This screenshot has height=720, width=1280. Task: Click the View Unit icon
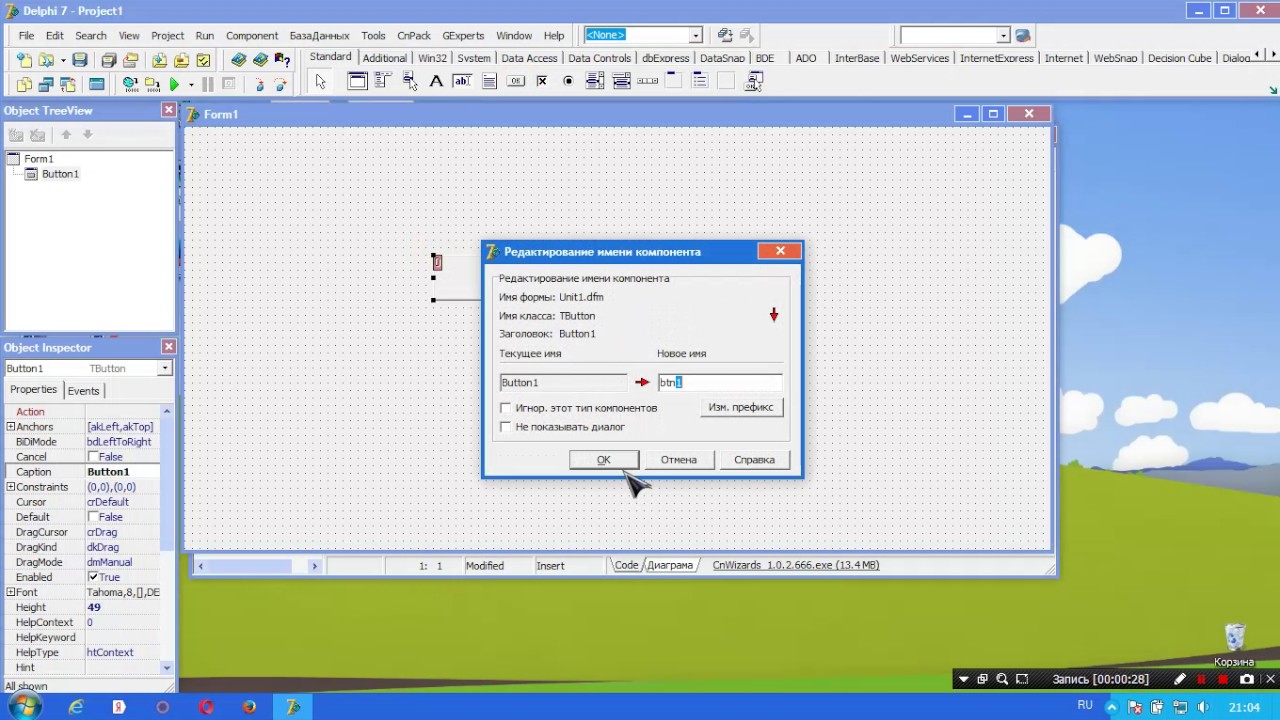[24, 84]
